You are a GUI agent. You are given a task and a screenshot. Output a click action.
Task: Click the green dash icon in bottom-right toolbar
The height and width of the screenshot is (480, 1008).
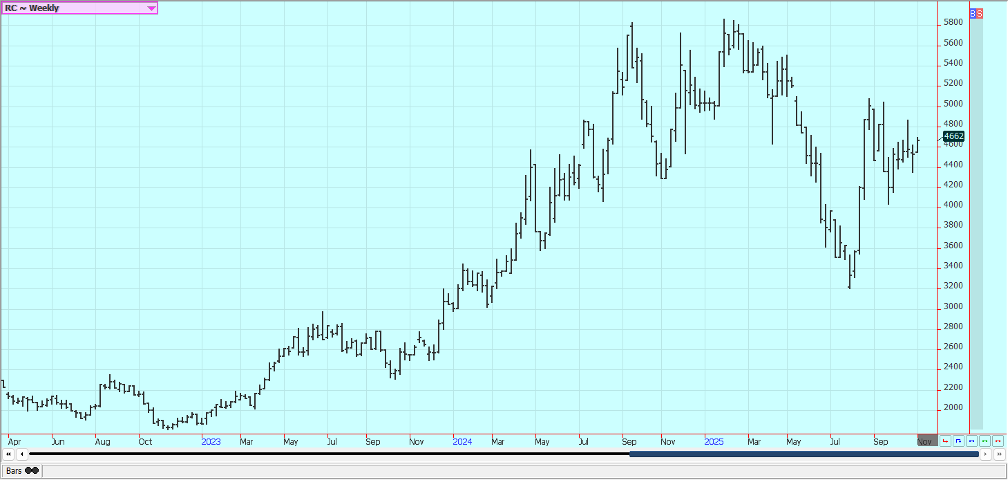click(x=984, y=440)
